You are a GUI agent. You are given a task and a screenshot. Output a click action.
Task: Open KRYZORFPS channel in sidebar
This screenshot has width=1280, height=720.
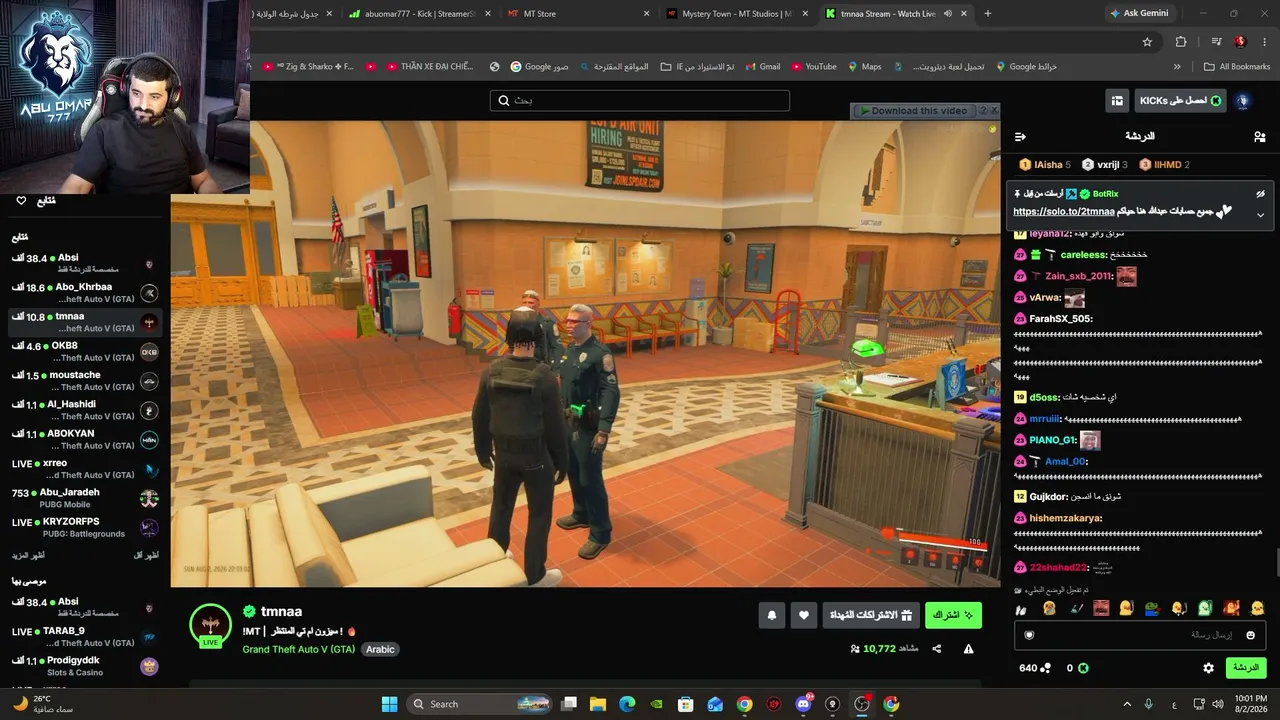(x=85, y=528)
